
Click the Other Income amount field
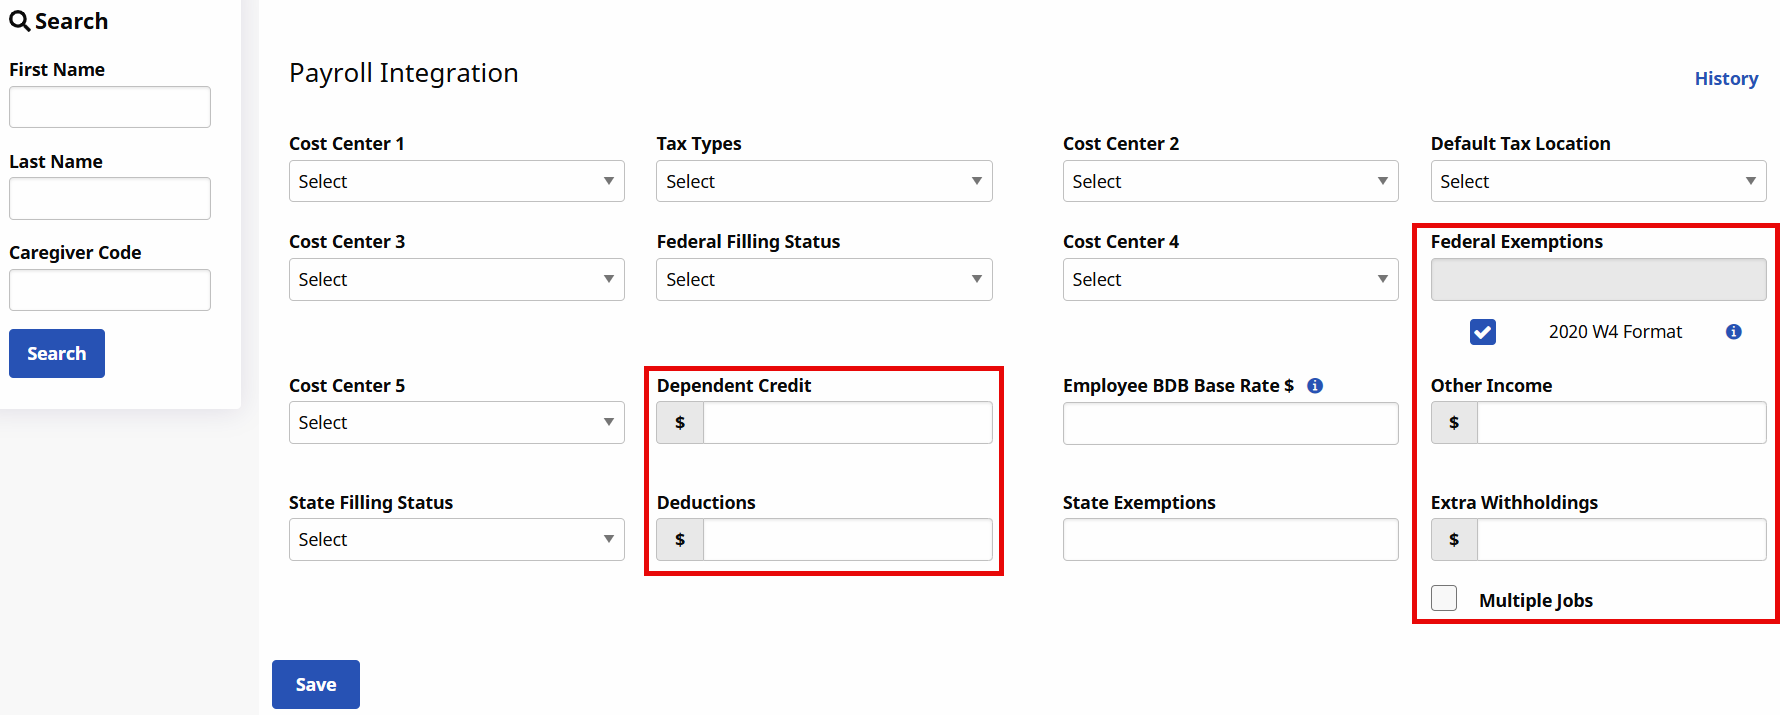tap(1620, 423)
